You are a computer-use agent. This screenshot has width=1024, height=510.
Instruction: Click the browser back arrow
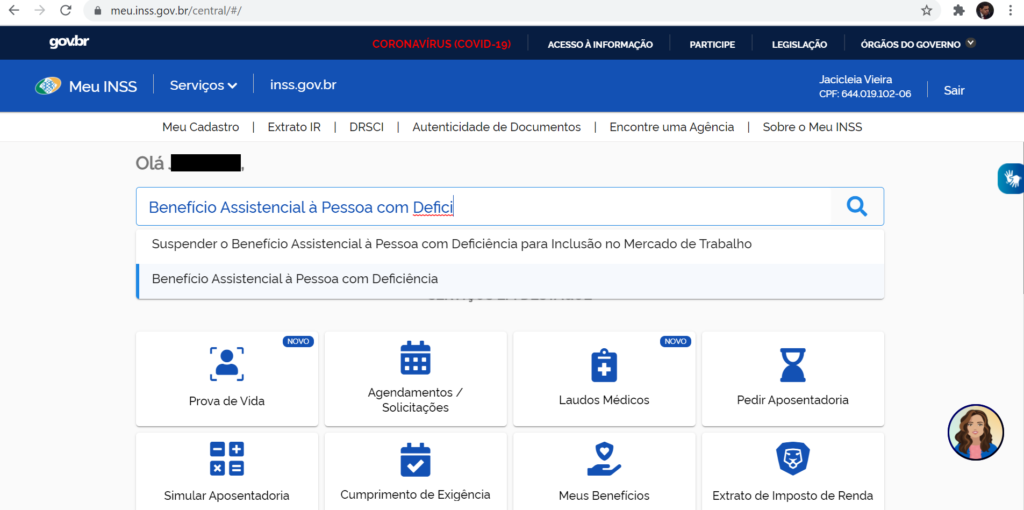[13, 10]
